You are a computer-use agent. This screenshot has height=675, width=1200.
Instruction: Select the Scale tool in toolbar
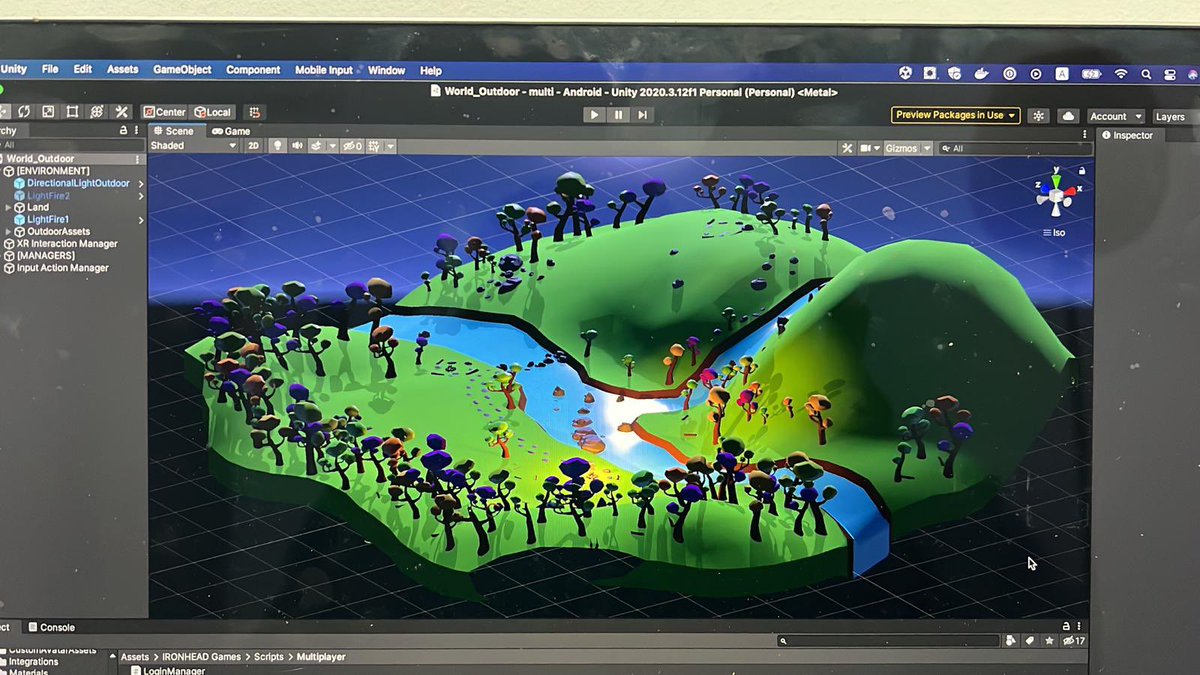pyautogui.click(x=48, y=112)
